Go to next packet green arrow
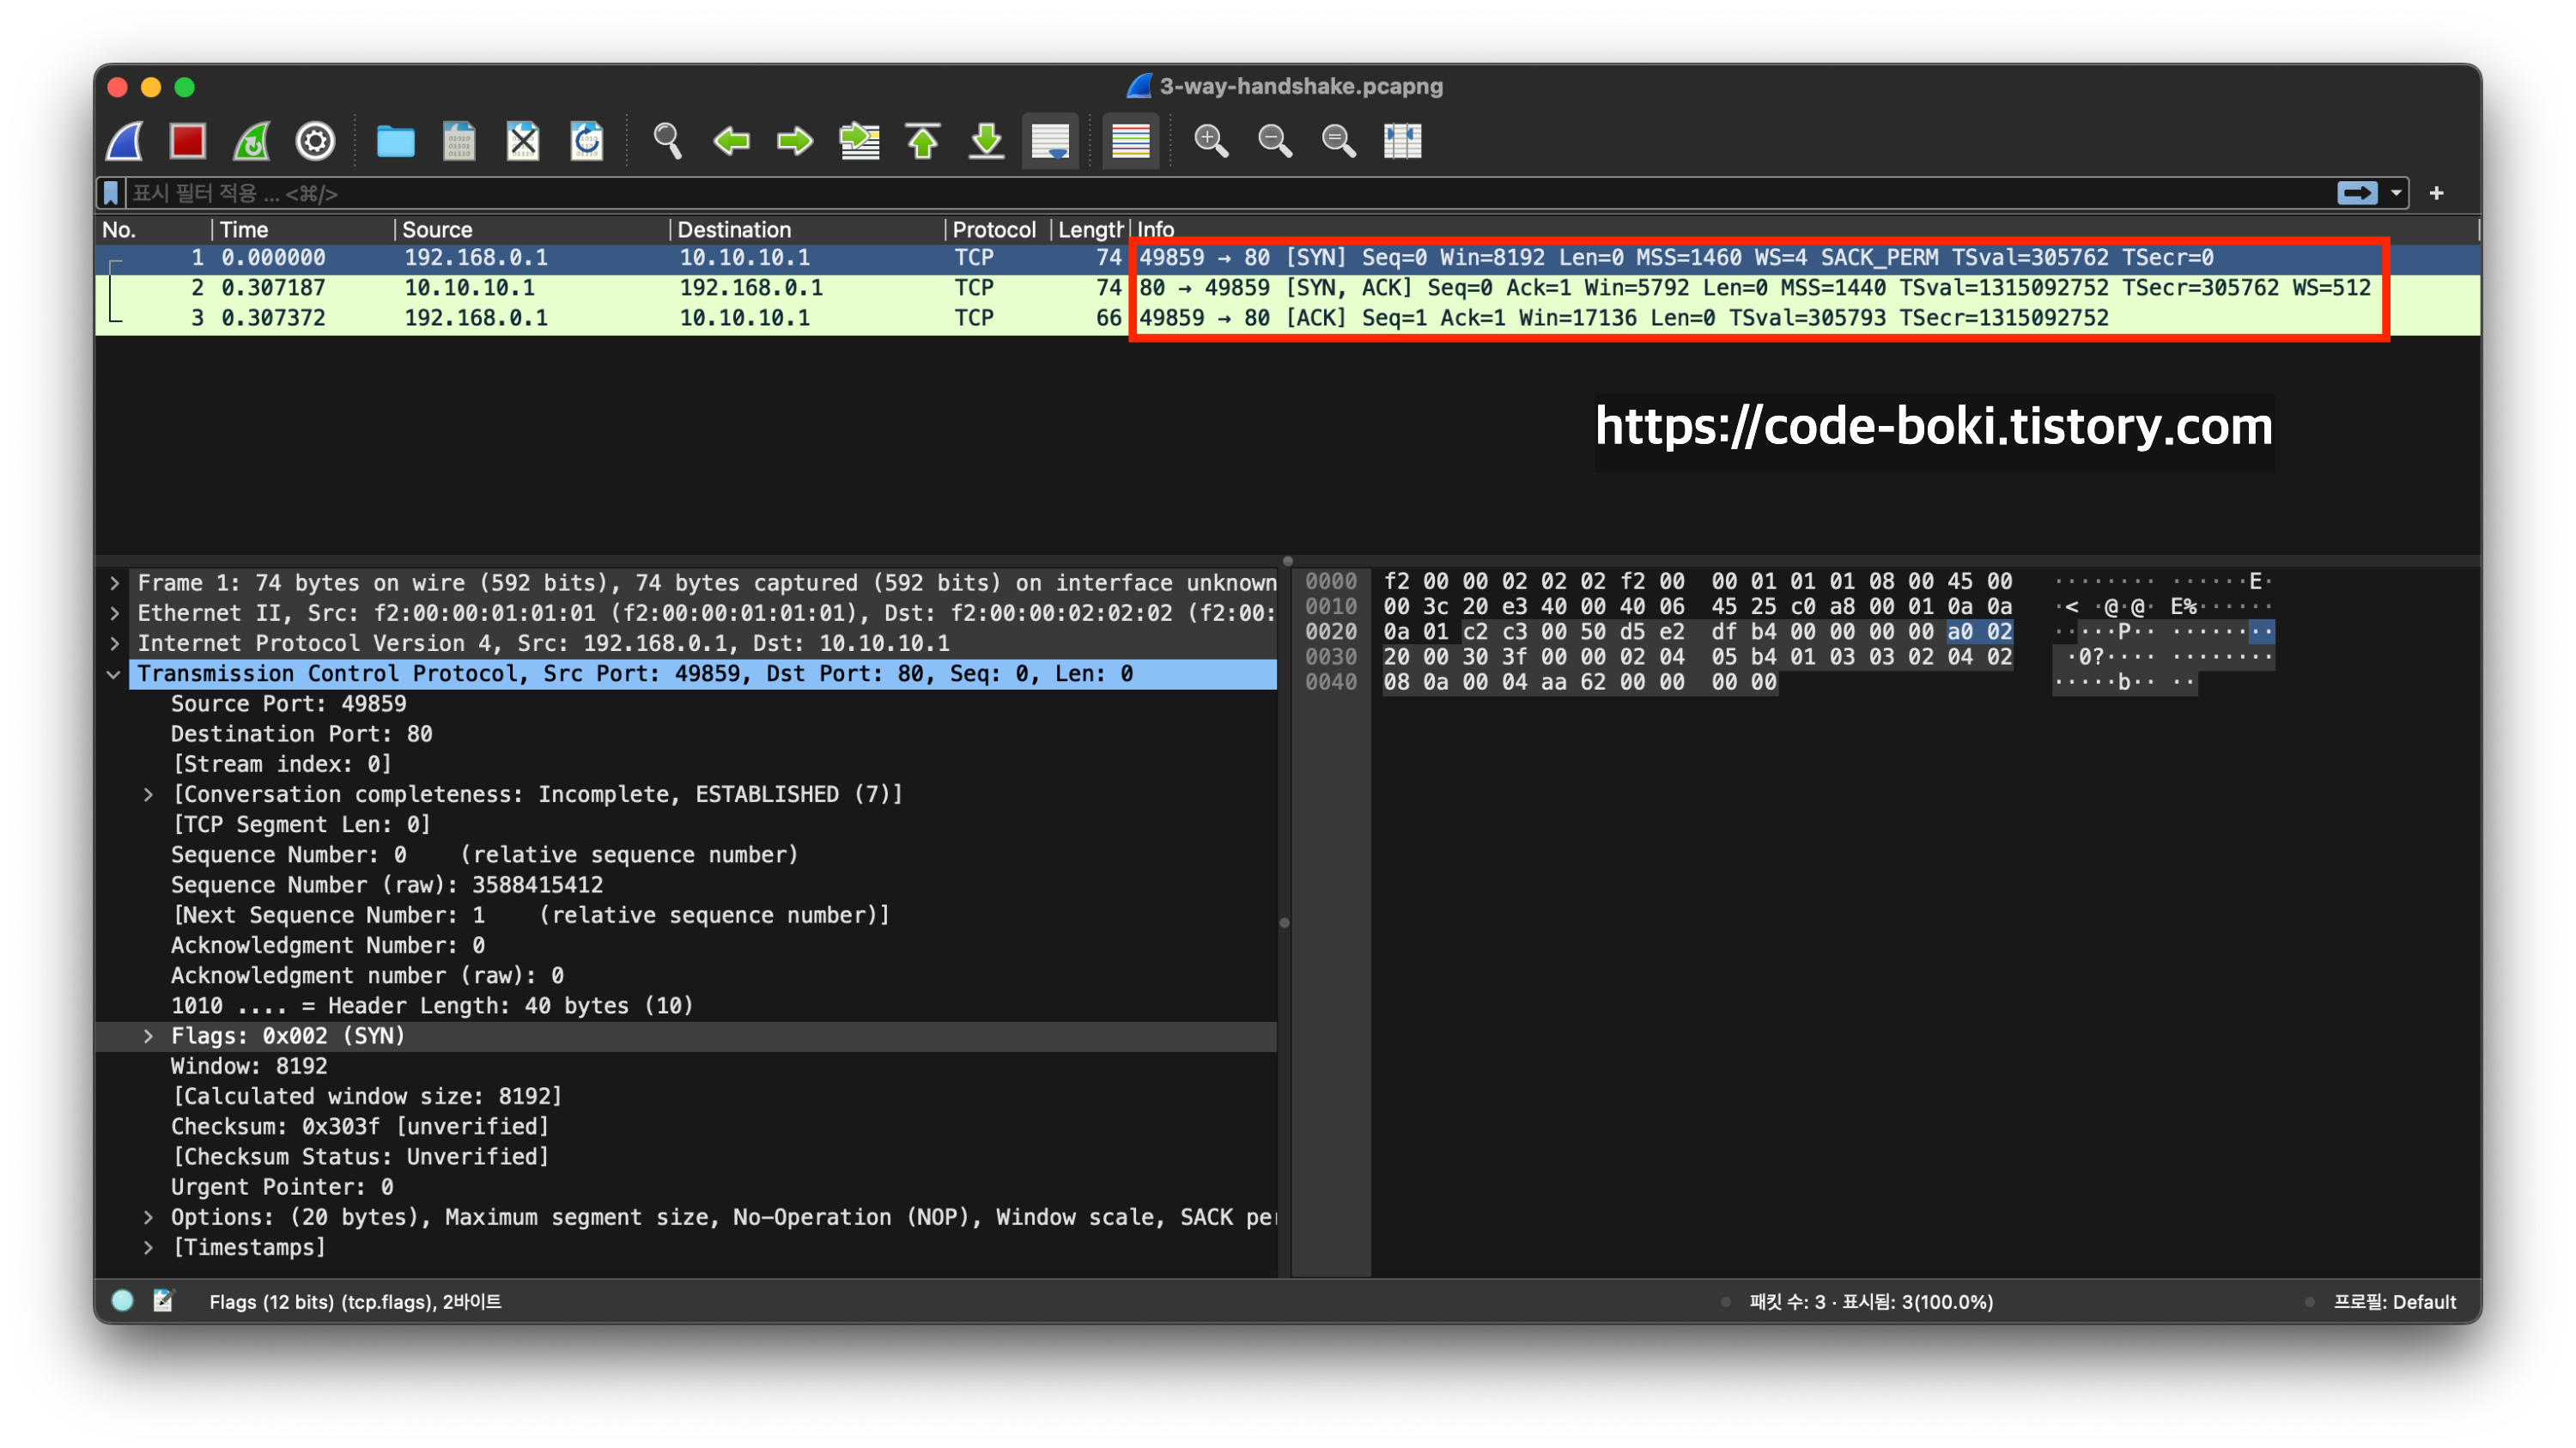This screenshot has height=1448, width=2576. pos(795,141)
